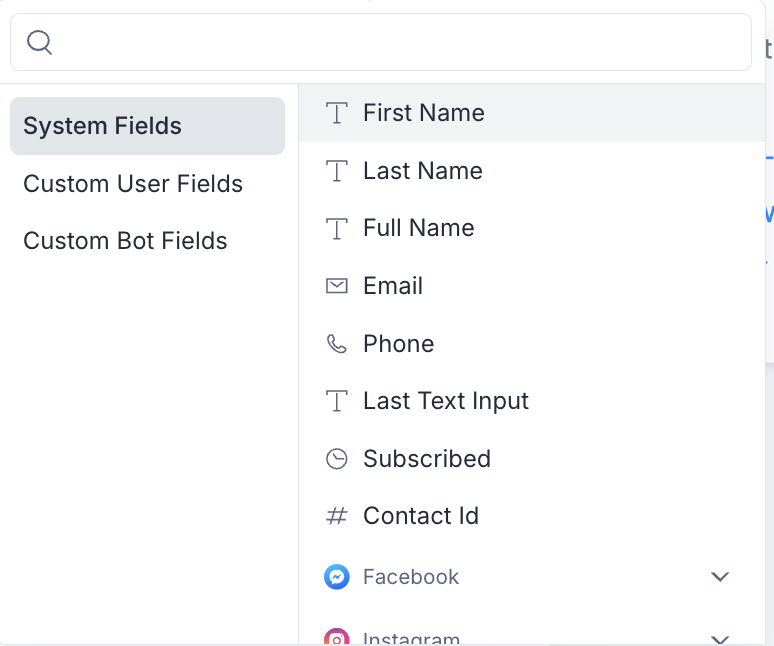Viewport: 774px width, 646px height.
Task: Click the hash icon beside Contact Id
Action: click(337, 516)
